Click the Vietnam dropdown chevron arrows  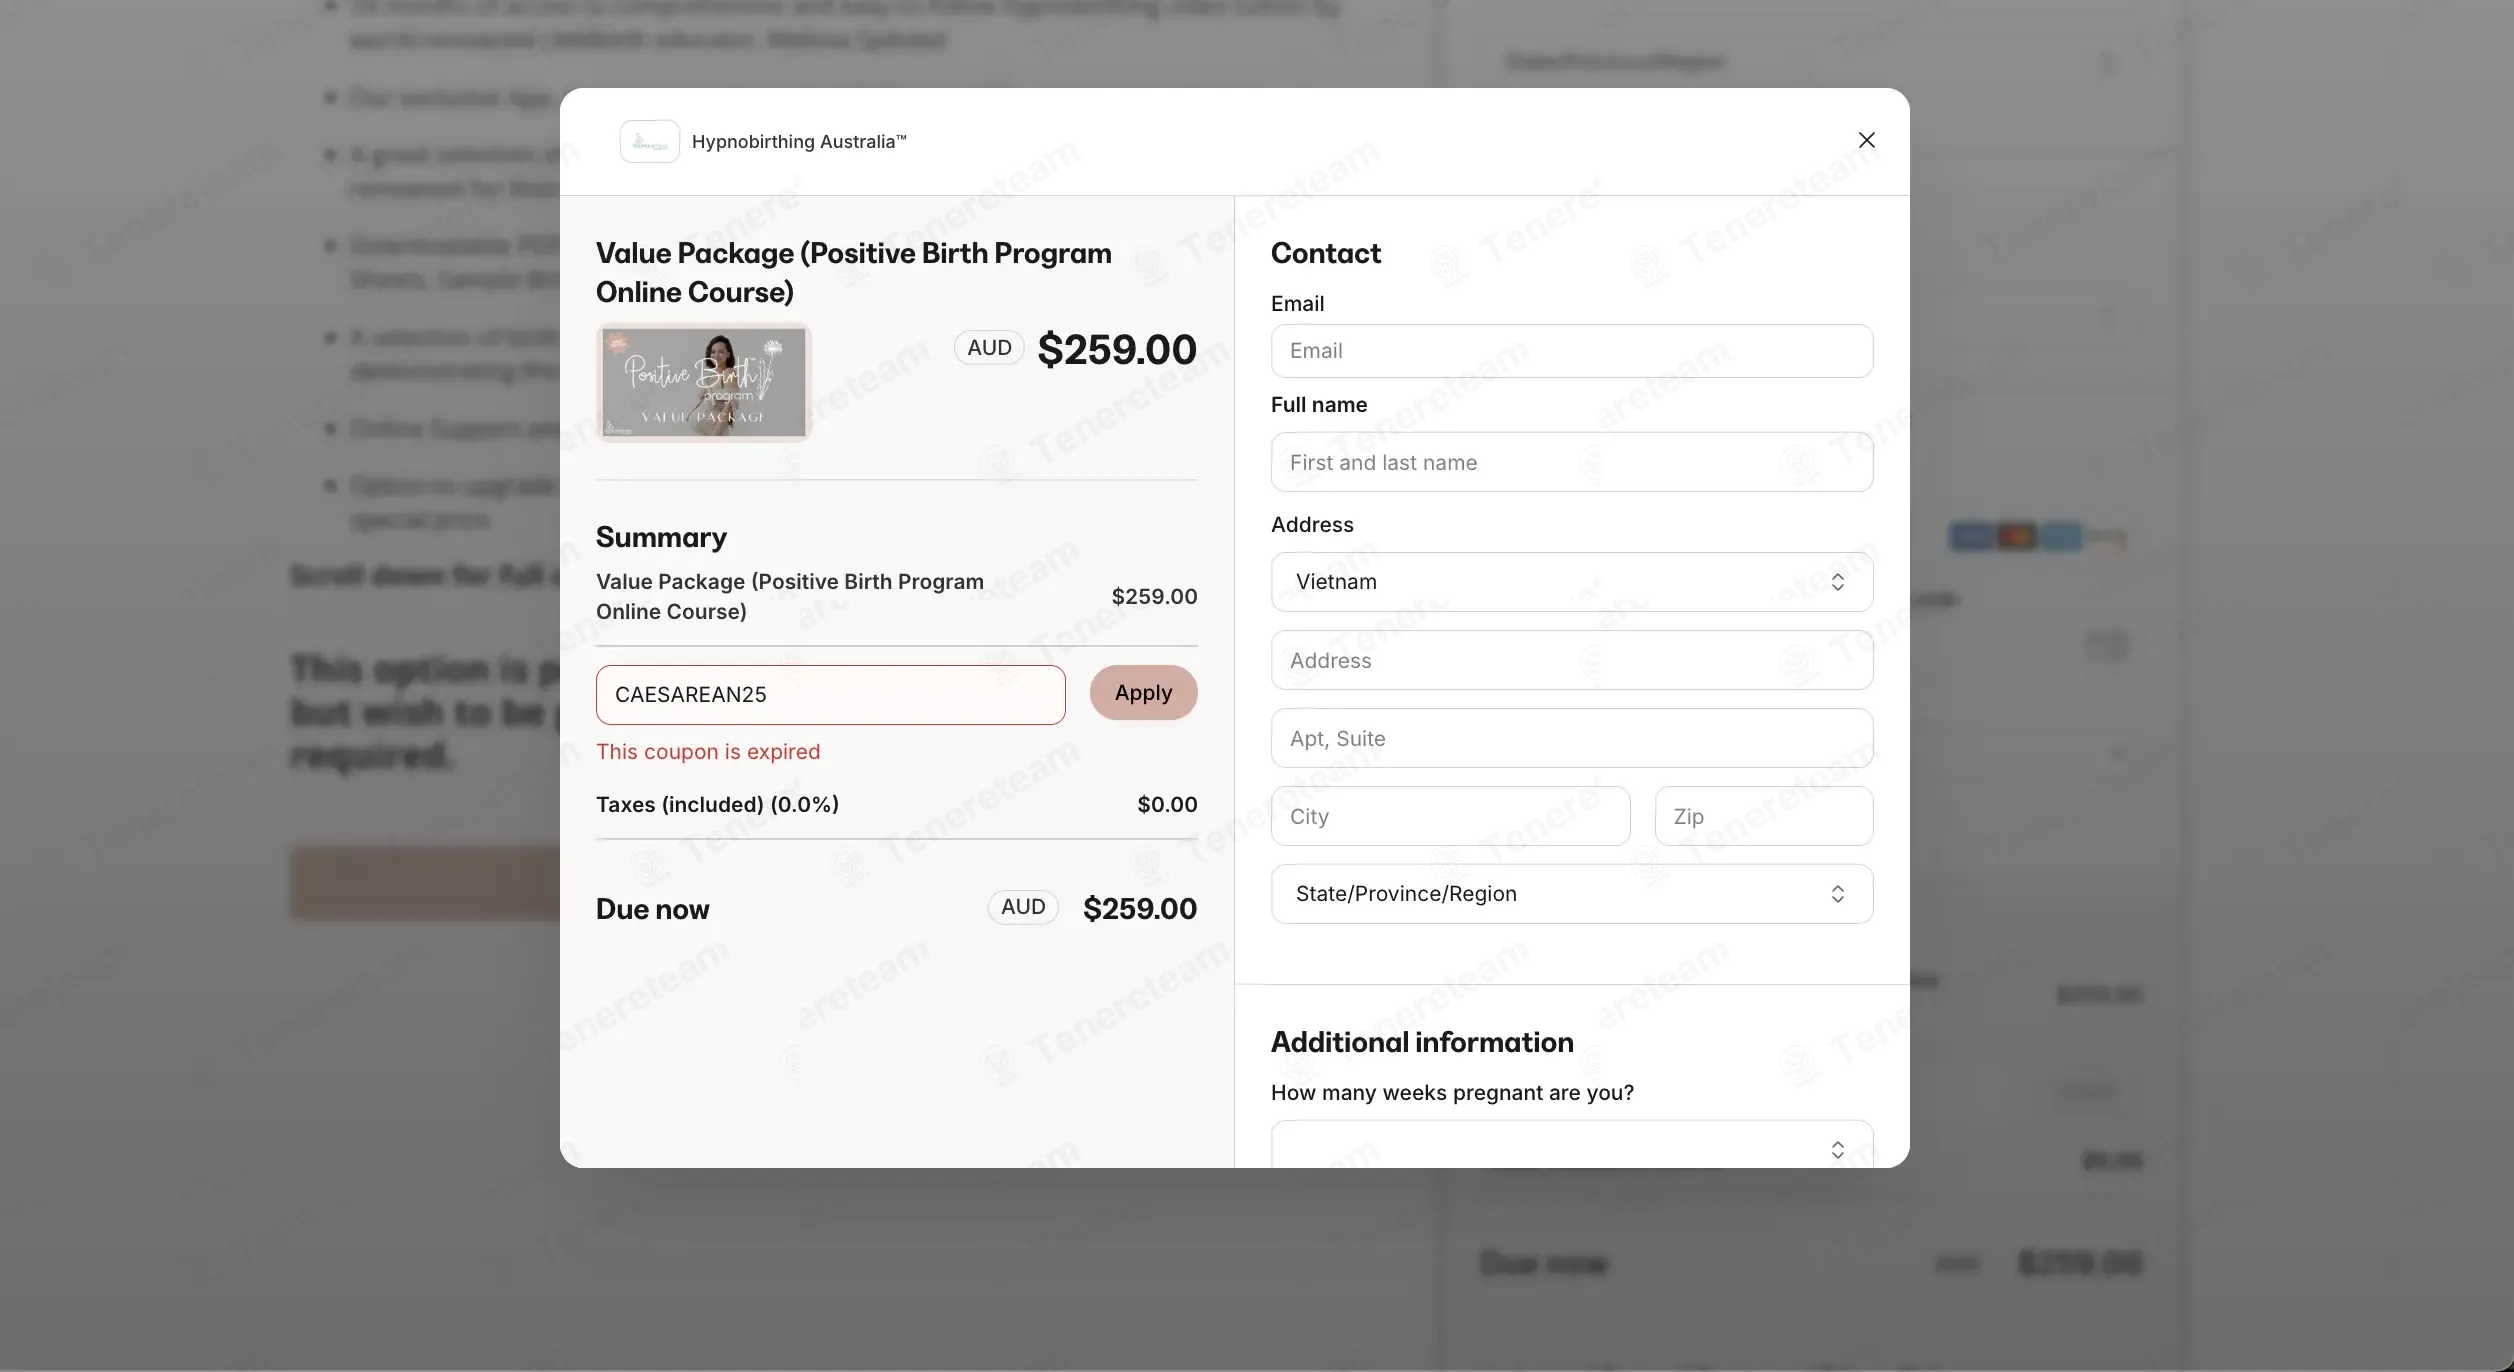pos(1837,582)
